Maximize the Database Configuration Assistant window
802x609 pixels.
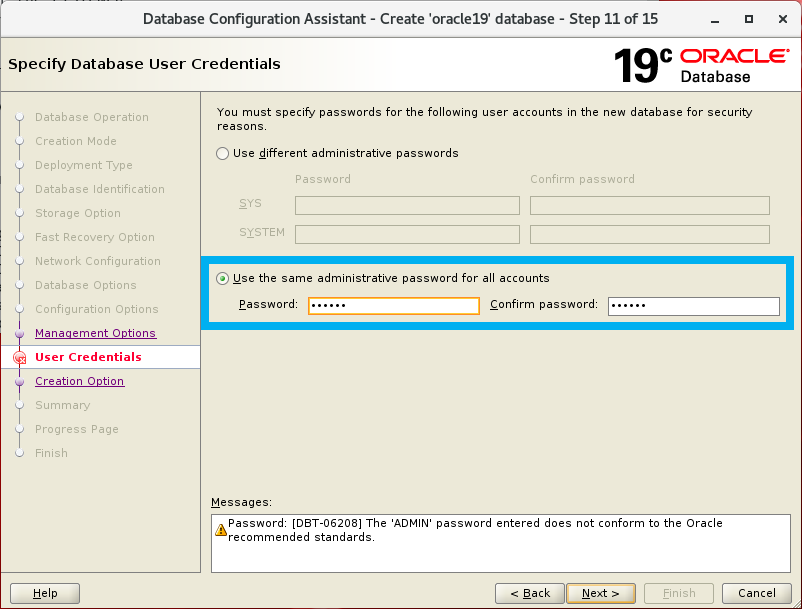[x=749, y=19]
